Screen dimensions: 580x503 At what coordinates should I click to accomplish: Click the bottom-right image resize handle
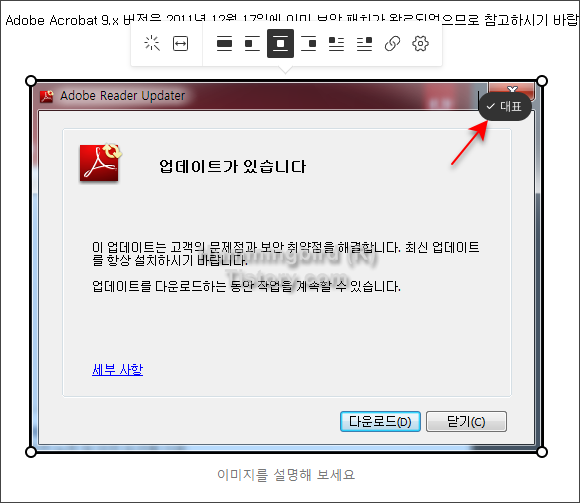[x=542, y=452]
